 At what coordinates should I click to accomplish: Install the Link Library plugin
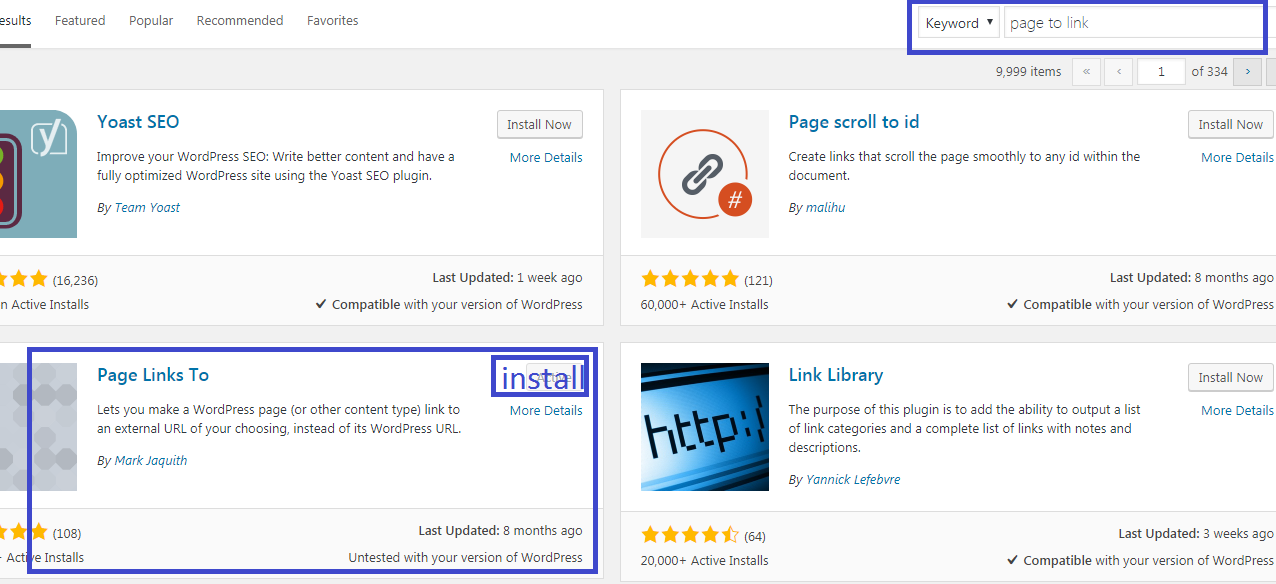tap(1230, 378)
